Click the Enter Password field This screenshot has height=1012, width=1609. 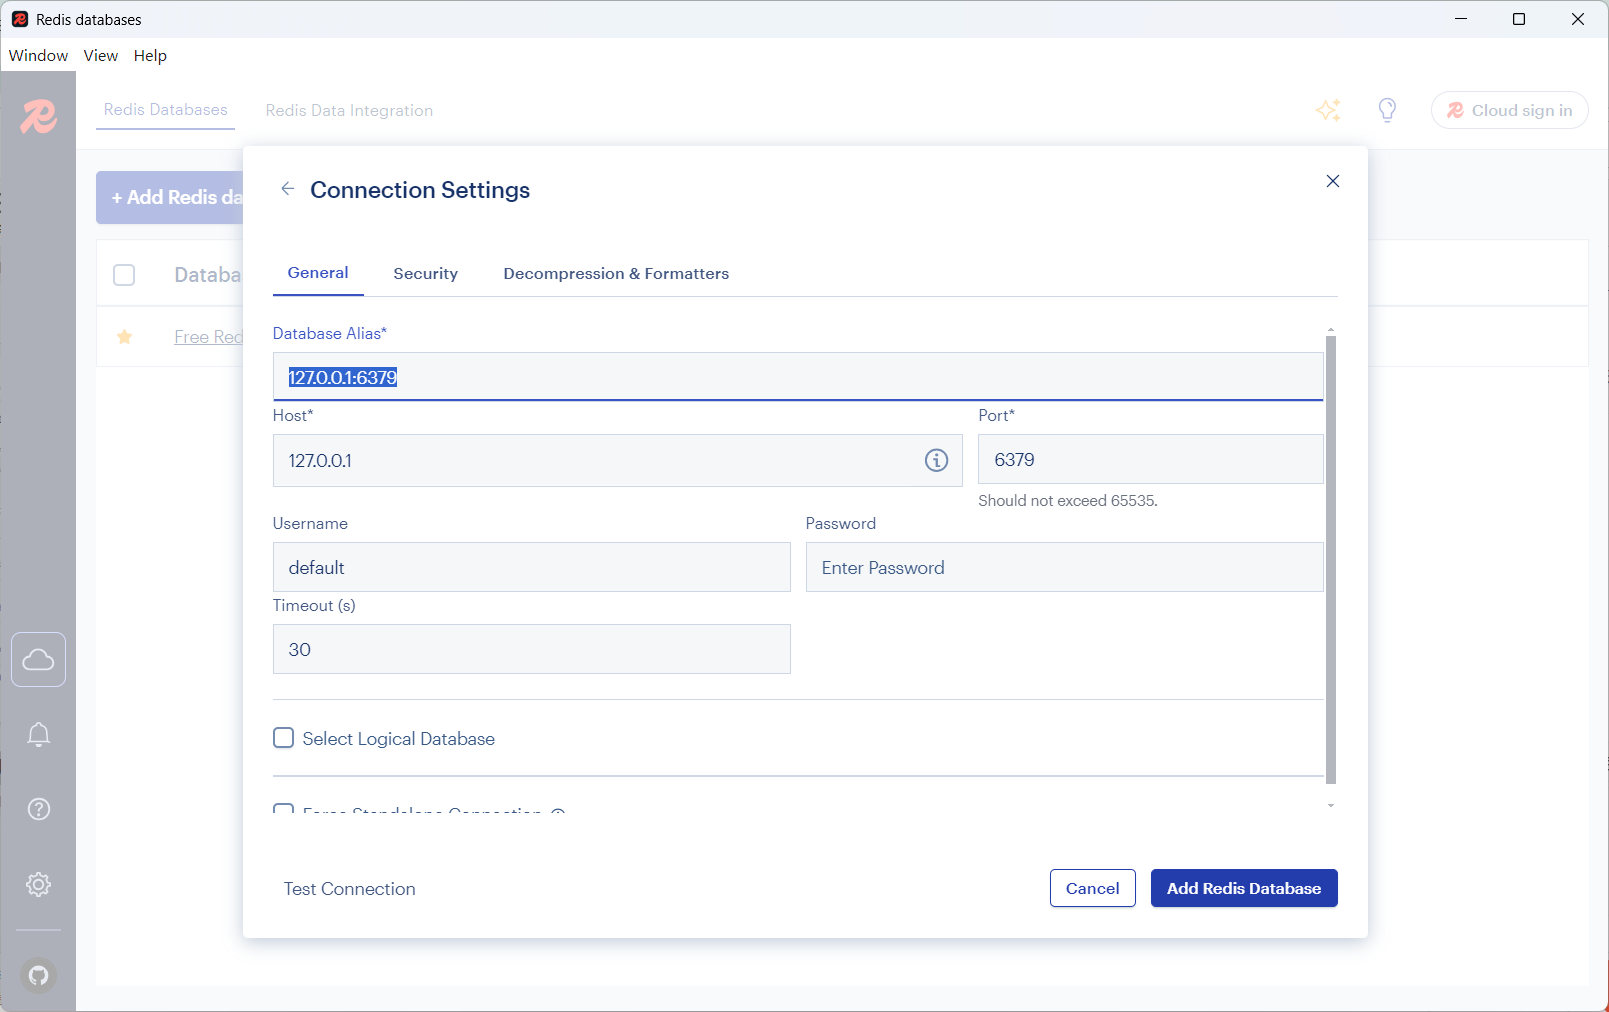click(1065, 567)
